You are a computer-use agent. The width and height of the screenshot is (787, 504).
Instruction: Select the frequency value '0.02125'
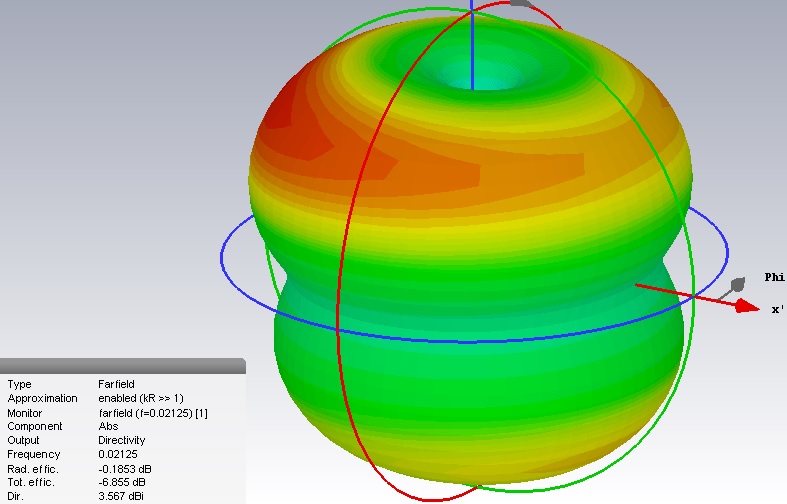pos(118,454)
